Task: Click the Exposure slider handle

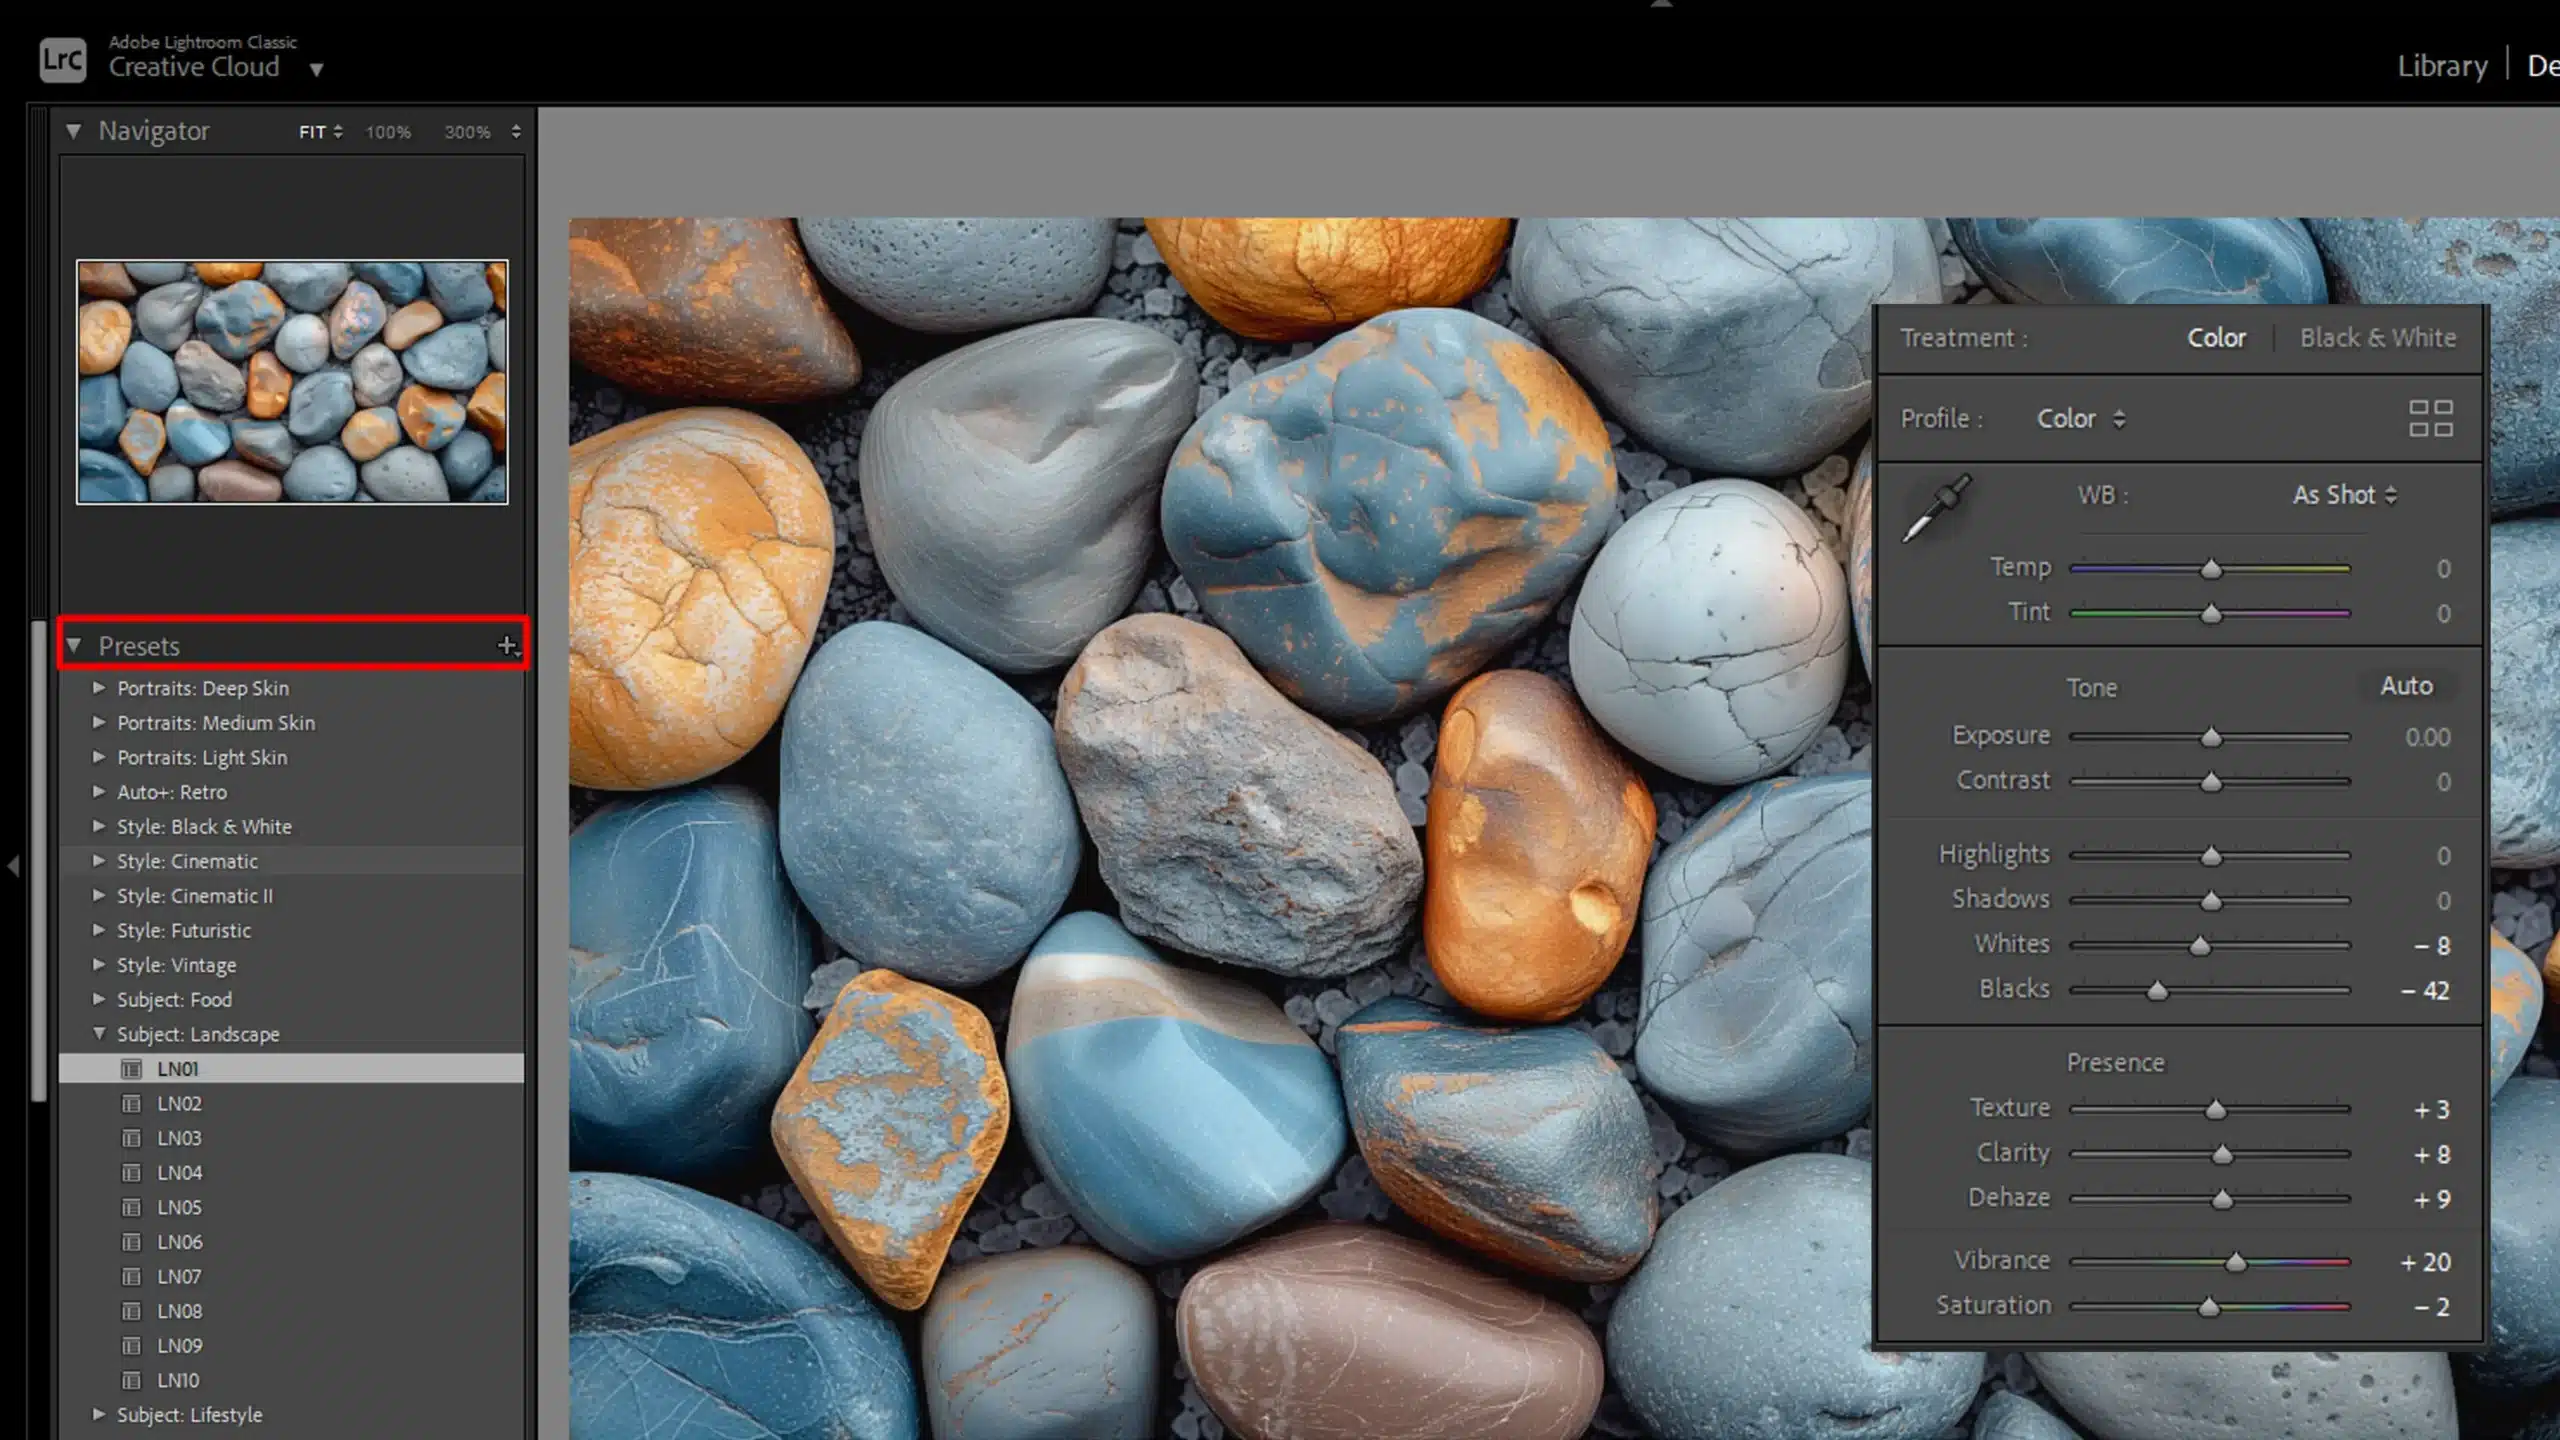Action: pos(2211,737)
